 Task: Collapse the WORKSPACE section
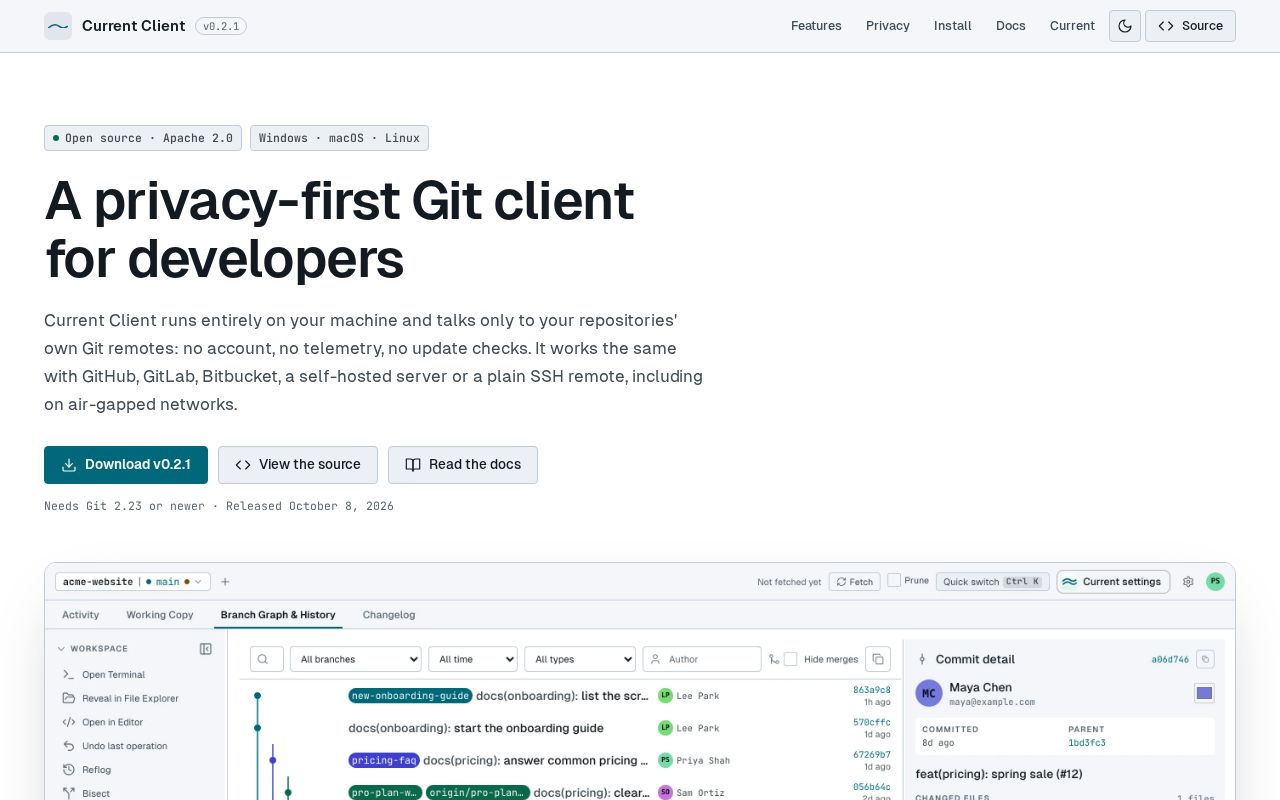(x=91, y=649)
